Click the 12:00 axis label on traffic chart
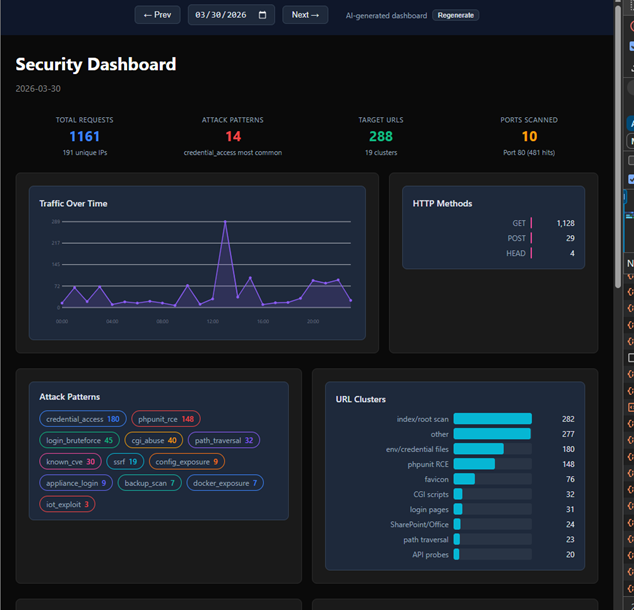The width and height of the screenshot is (634, 610). pos(213,321)
